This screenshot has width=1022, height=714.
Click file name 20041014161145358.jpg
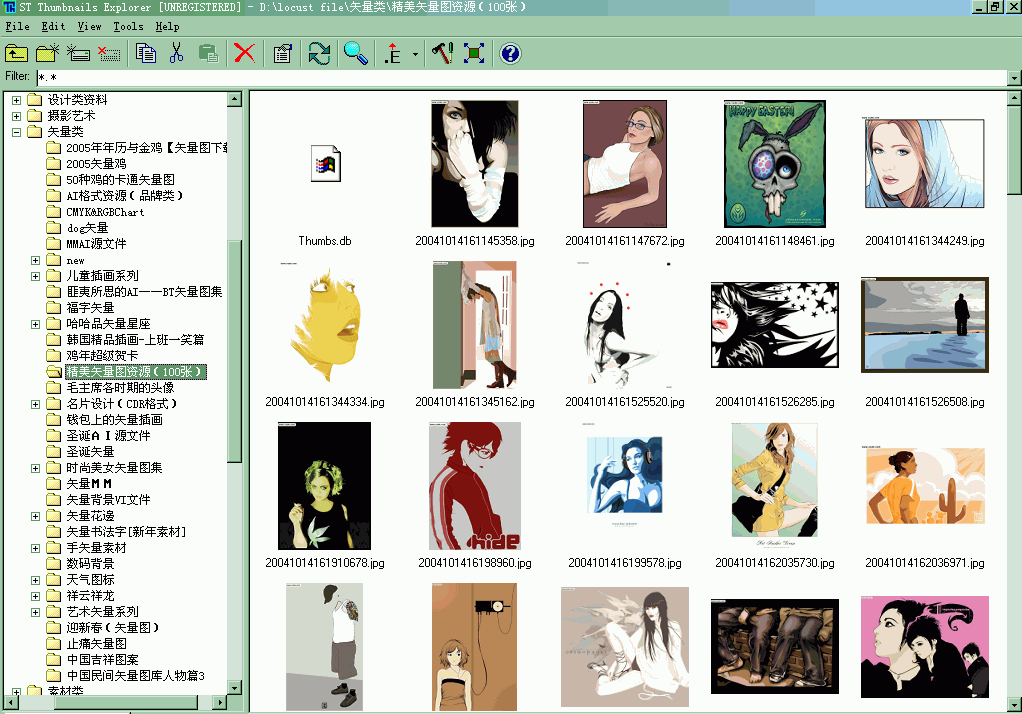[474, 241]
